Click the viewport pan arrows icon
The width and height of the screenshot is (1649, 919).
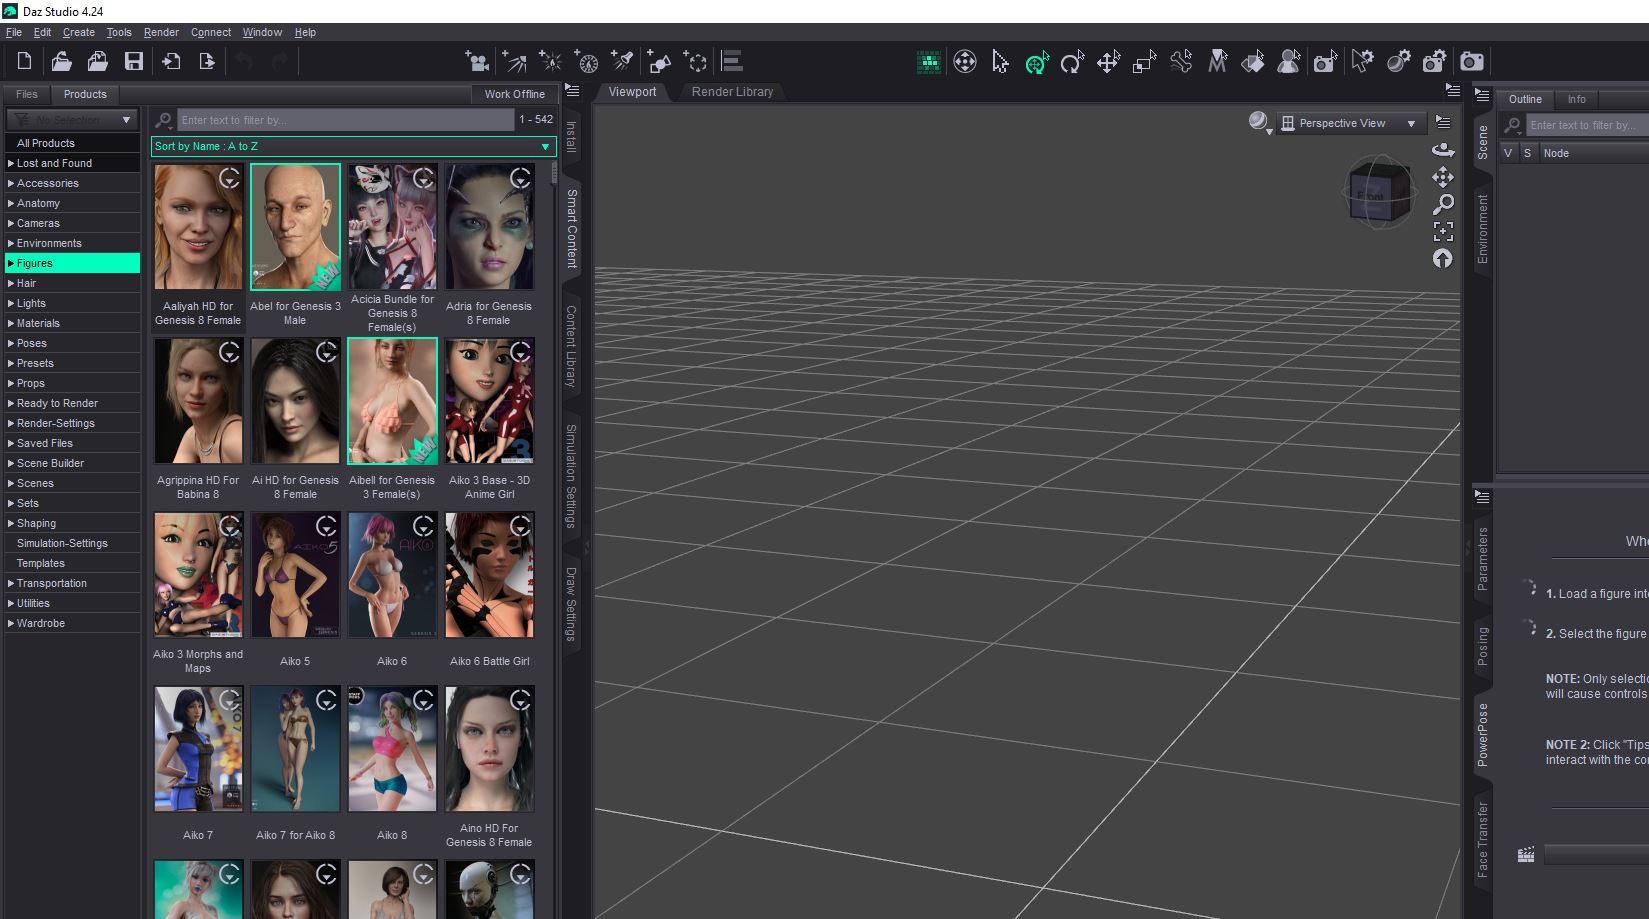(x=1443, y=177)
